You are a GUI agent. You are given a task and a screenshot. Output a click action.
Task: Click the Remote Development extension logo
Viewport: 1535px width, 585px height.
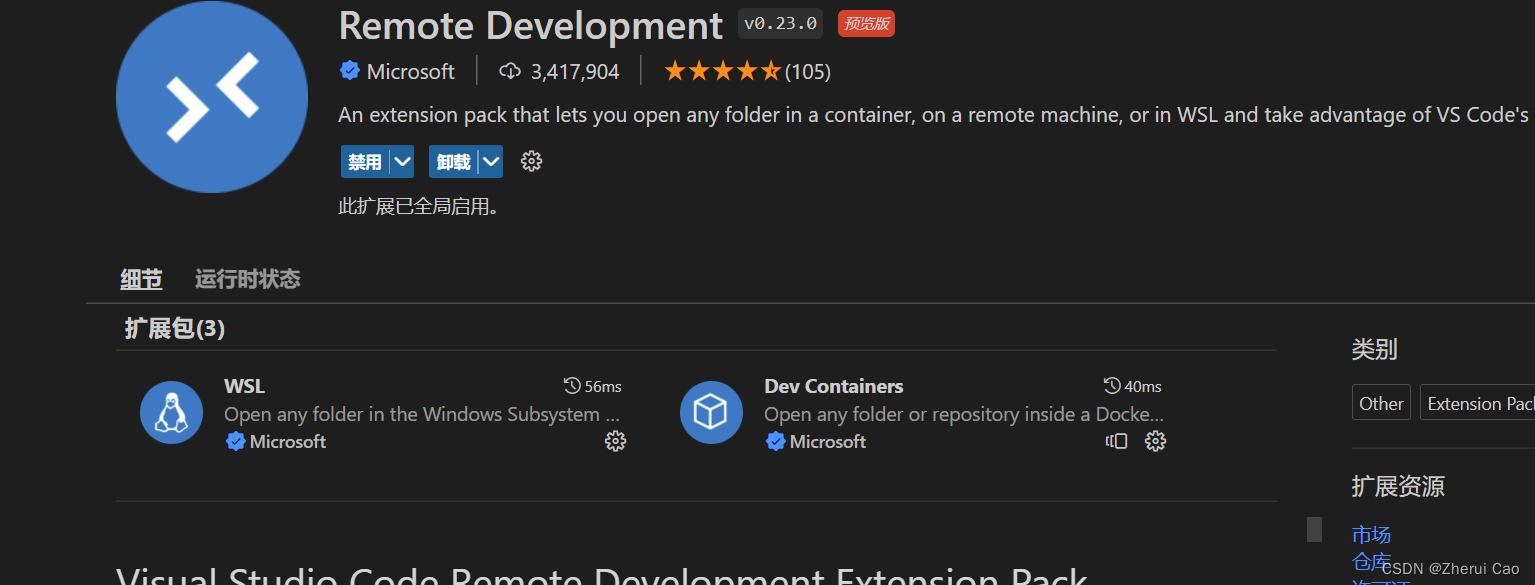(212, 96)
